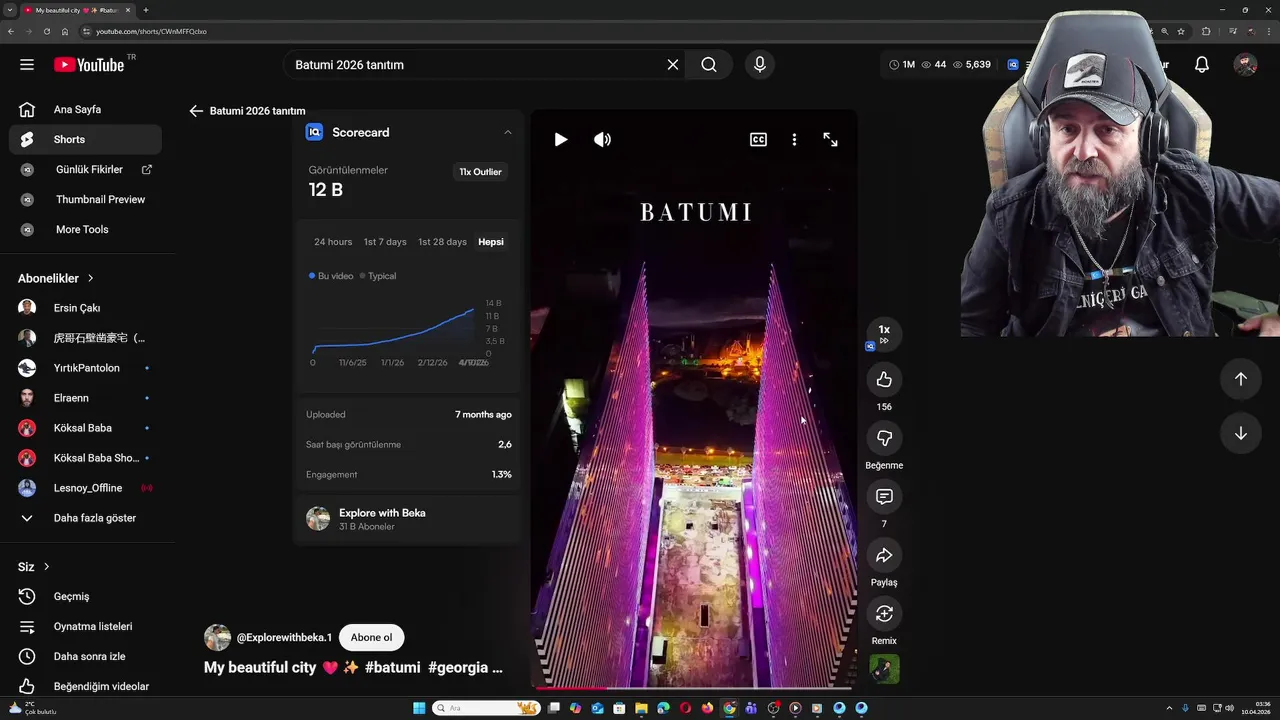This screenshot has height=720, width=1280.
Task: Reload the browser page
Action: pyautogui.click(x=46, y=31)
